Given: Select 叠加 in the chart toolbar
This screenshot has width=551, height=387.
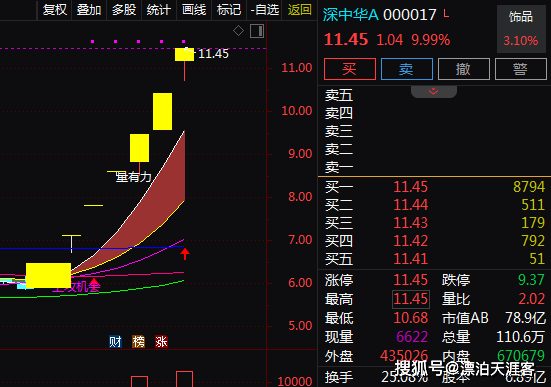Looking at the screenshot, I should click(x=89, y=10).
